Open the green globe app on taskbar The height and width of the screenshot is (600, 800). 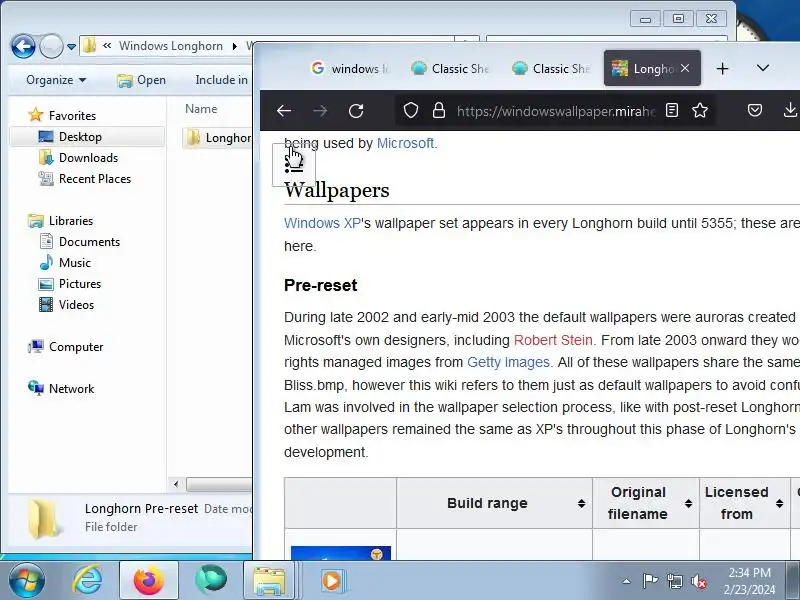(211, 581)
